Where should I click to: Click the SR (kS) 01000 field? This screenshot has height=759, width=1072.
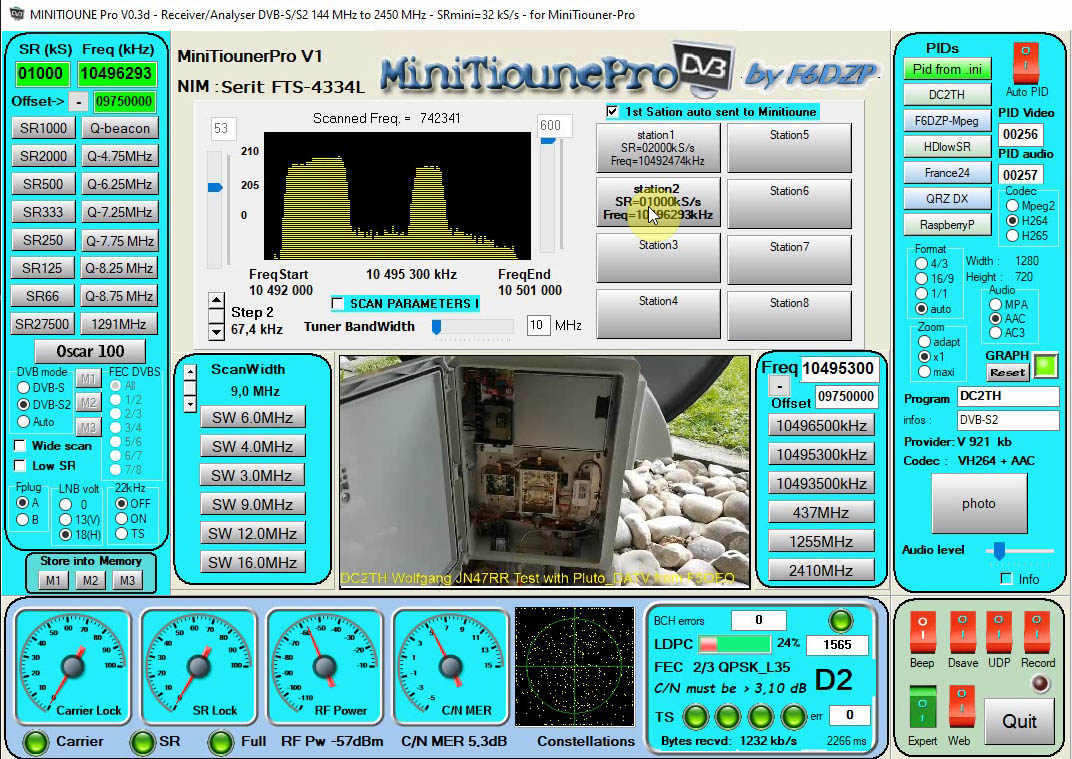pos(41,74)
